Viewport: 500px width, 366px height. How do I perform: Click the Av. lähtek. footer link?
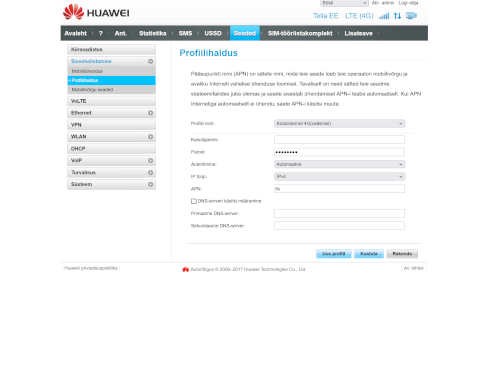(x=414, y=268)
